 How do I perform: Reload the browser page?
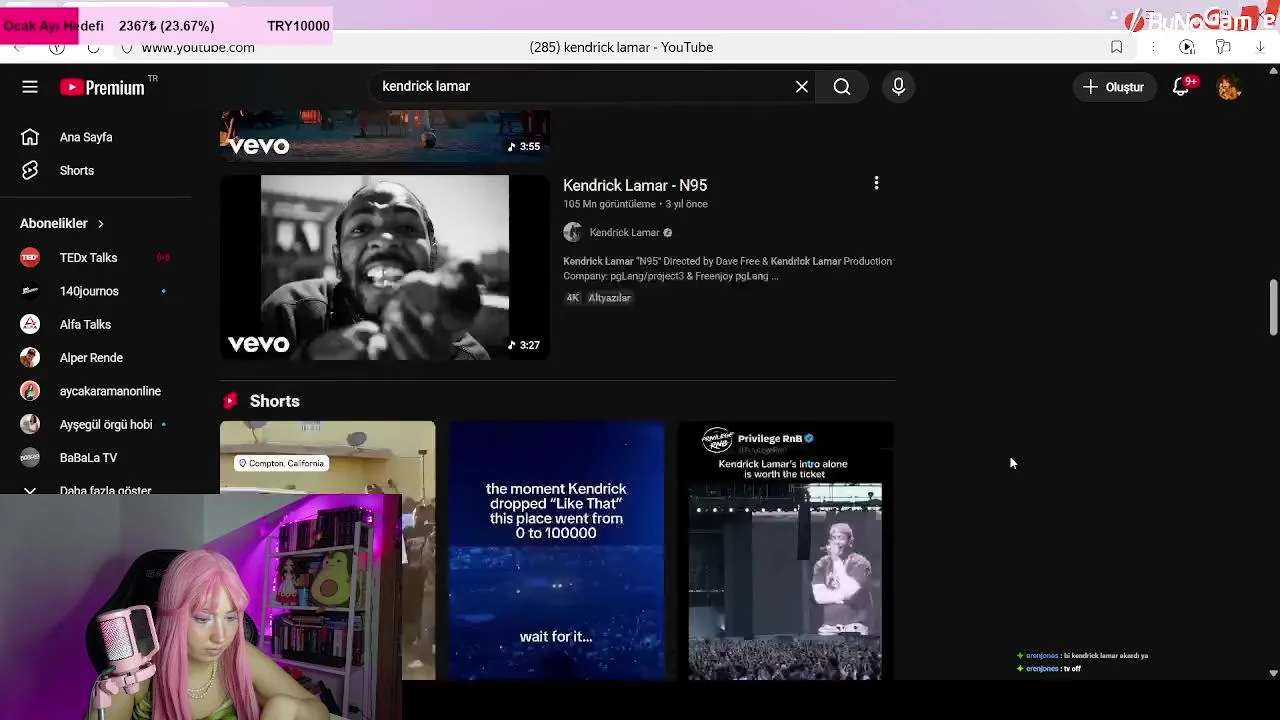point(93,47)
